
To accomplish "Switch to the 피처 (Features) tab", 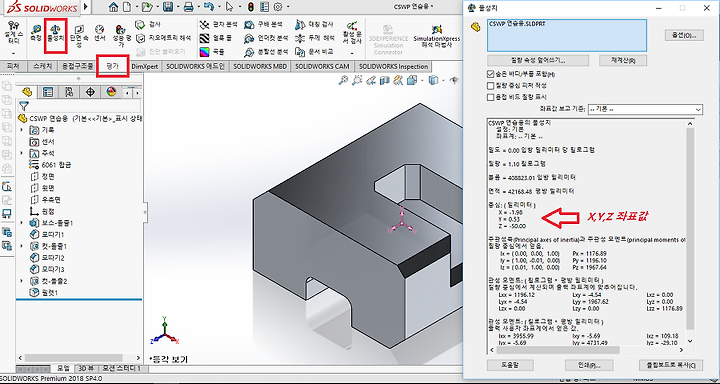I will pyautogui.click(x=14, y=67).
